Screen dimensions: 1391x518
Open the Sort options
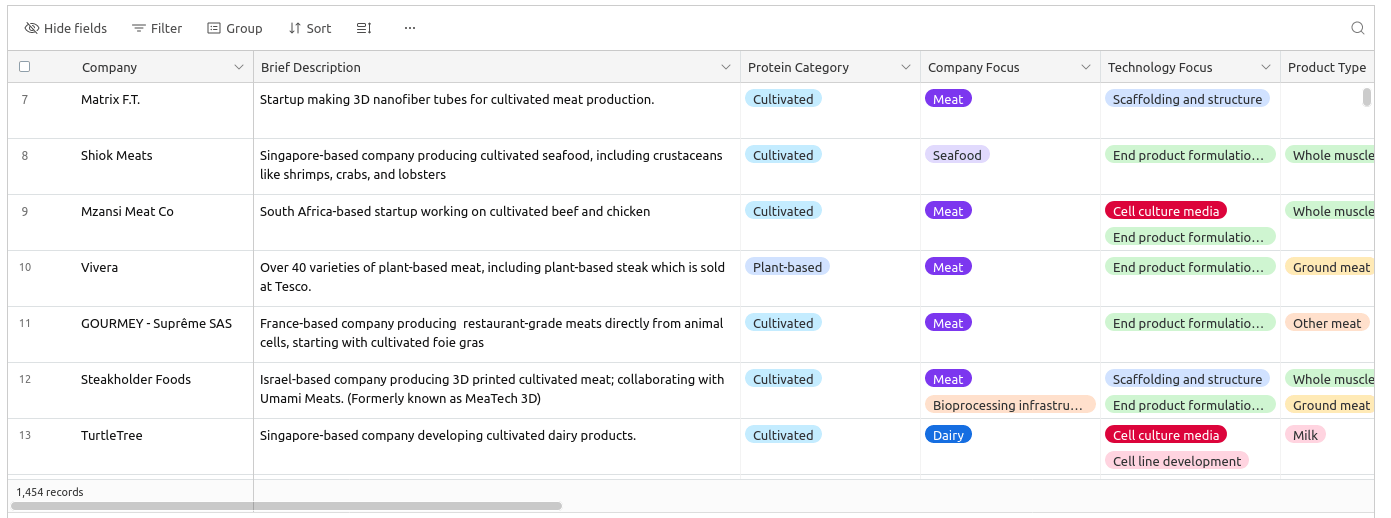(309, 28)
